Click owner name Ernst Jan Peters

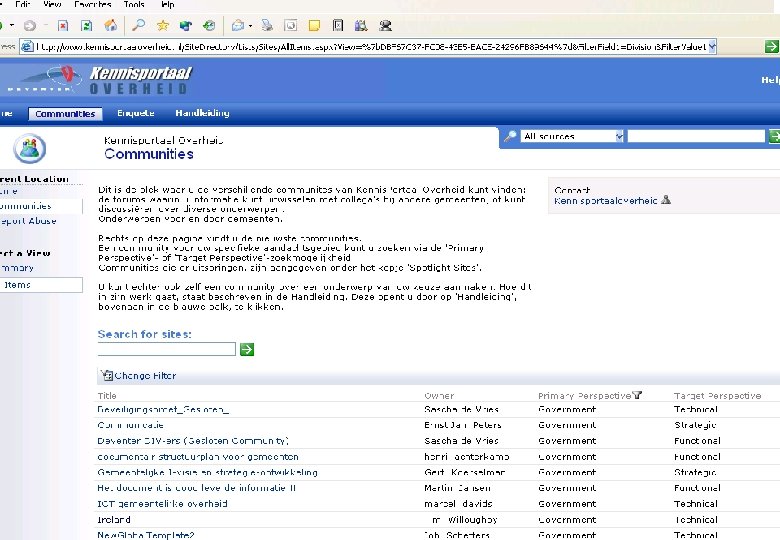[463, 425]
